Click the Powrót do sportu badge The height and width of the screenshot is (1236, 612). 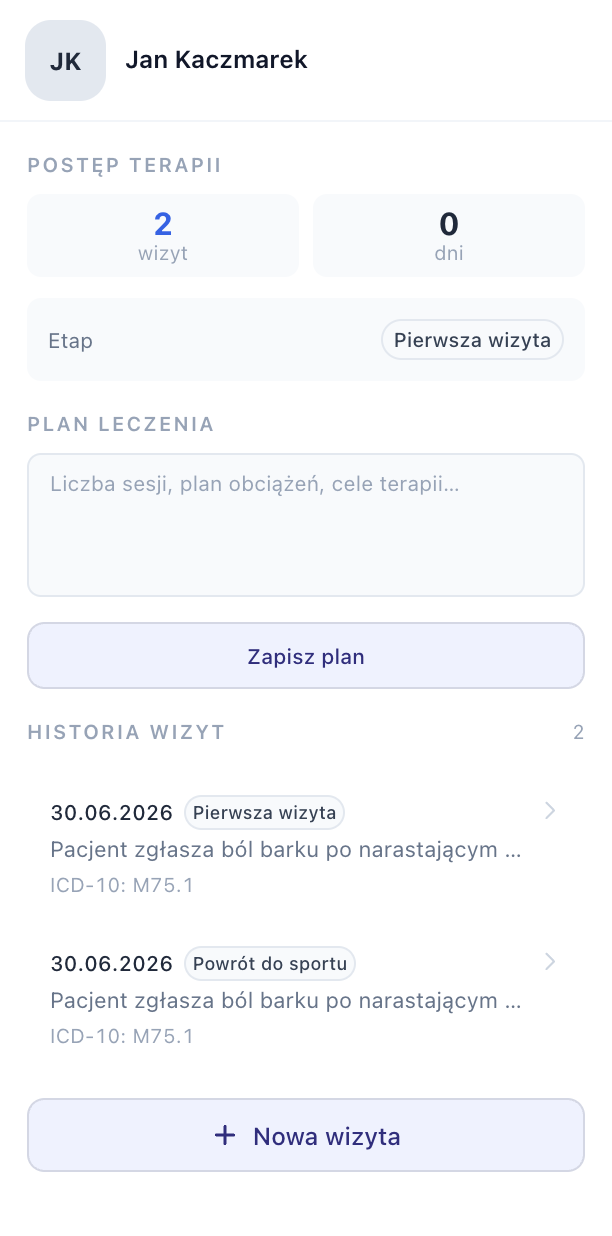pyautogui.click(x=270, y=964)
